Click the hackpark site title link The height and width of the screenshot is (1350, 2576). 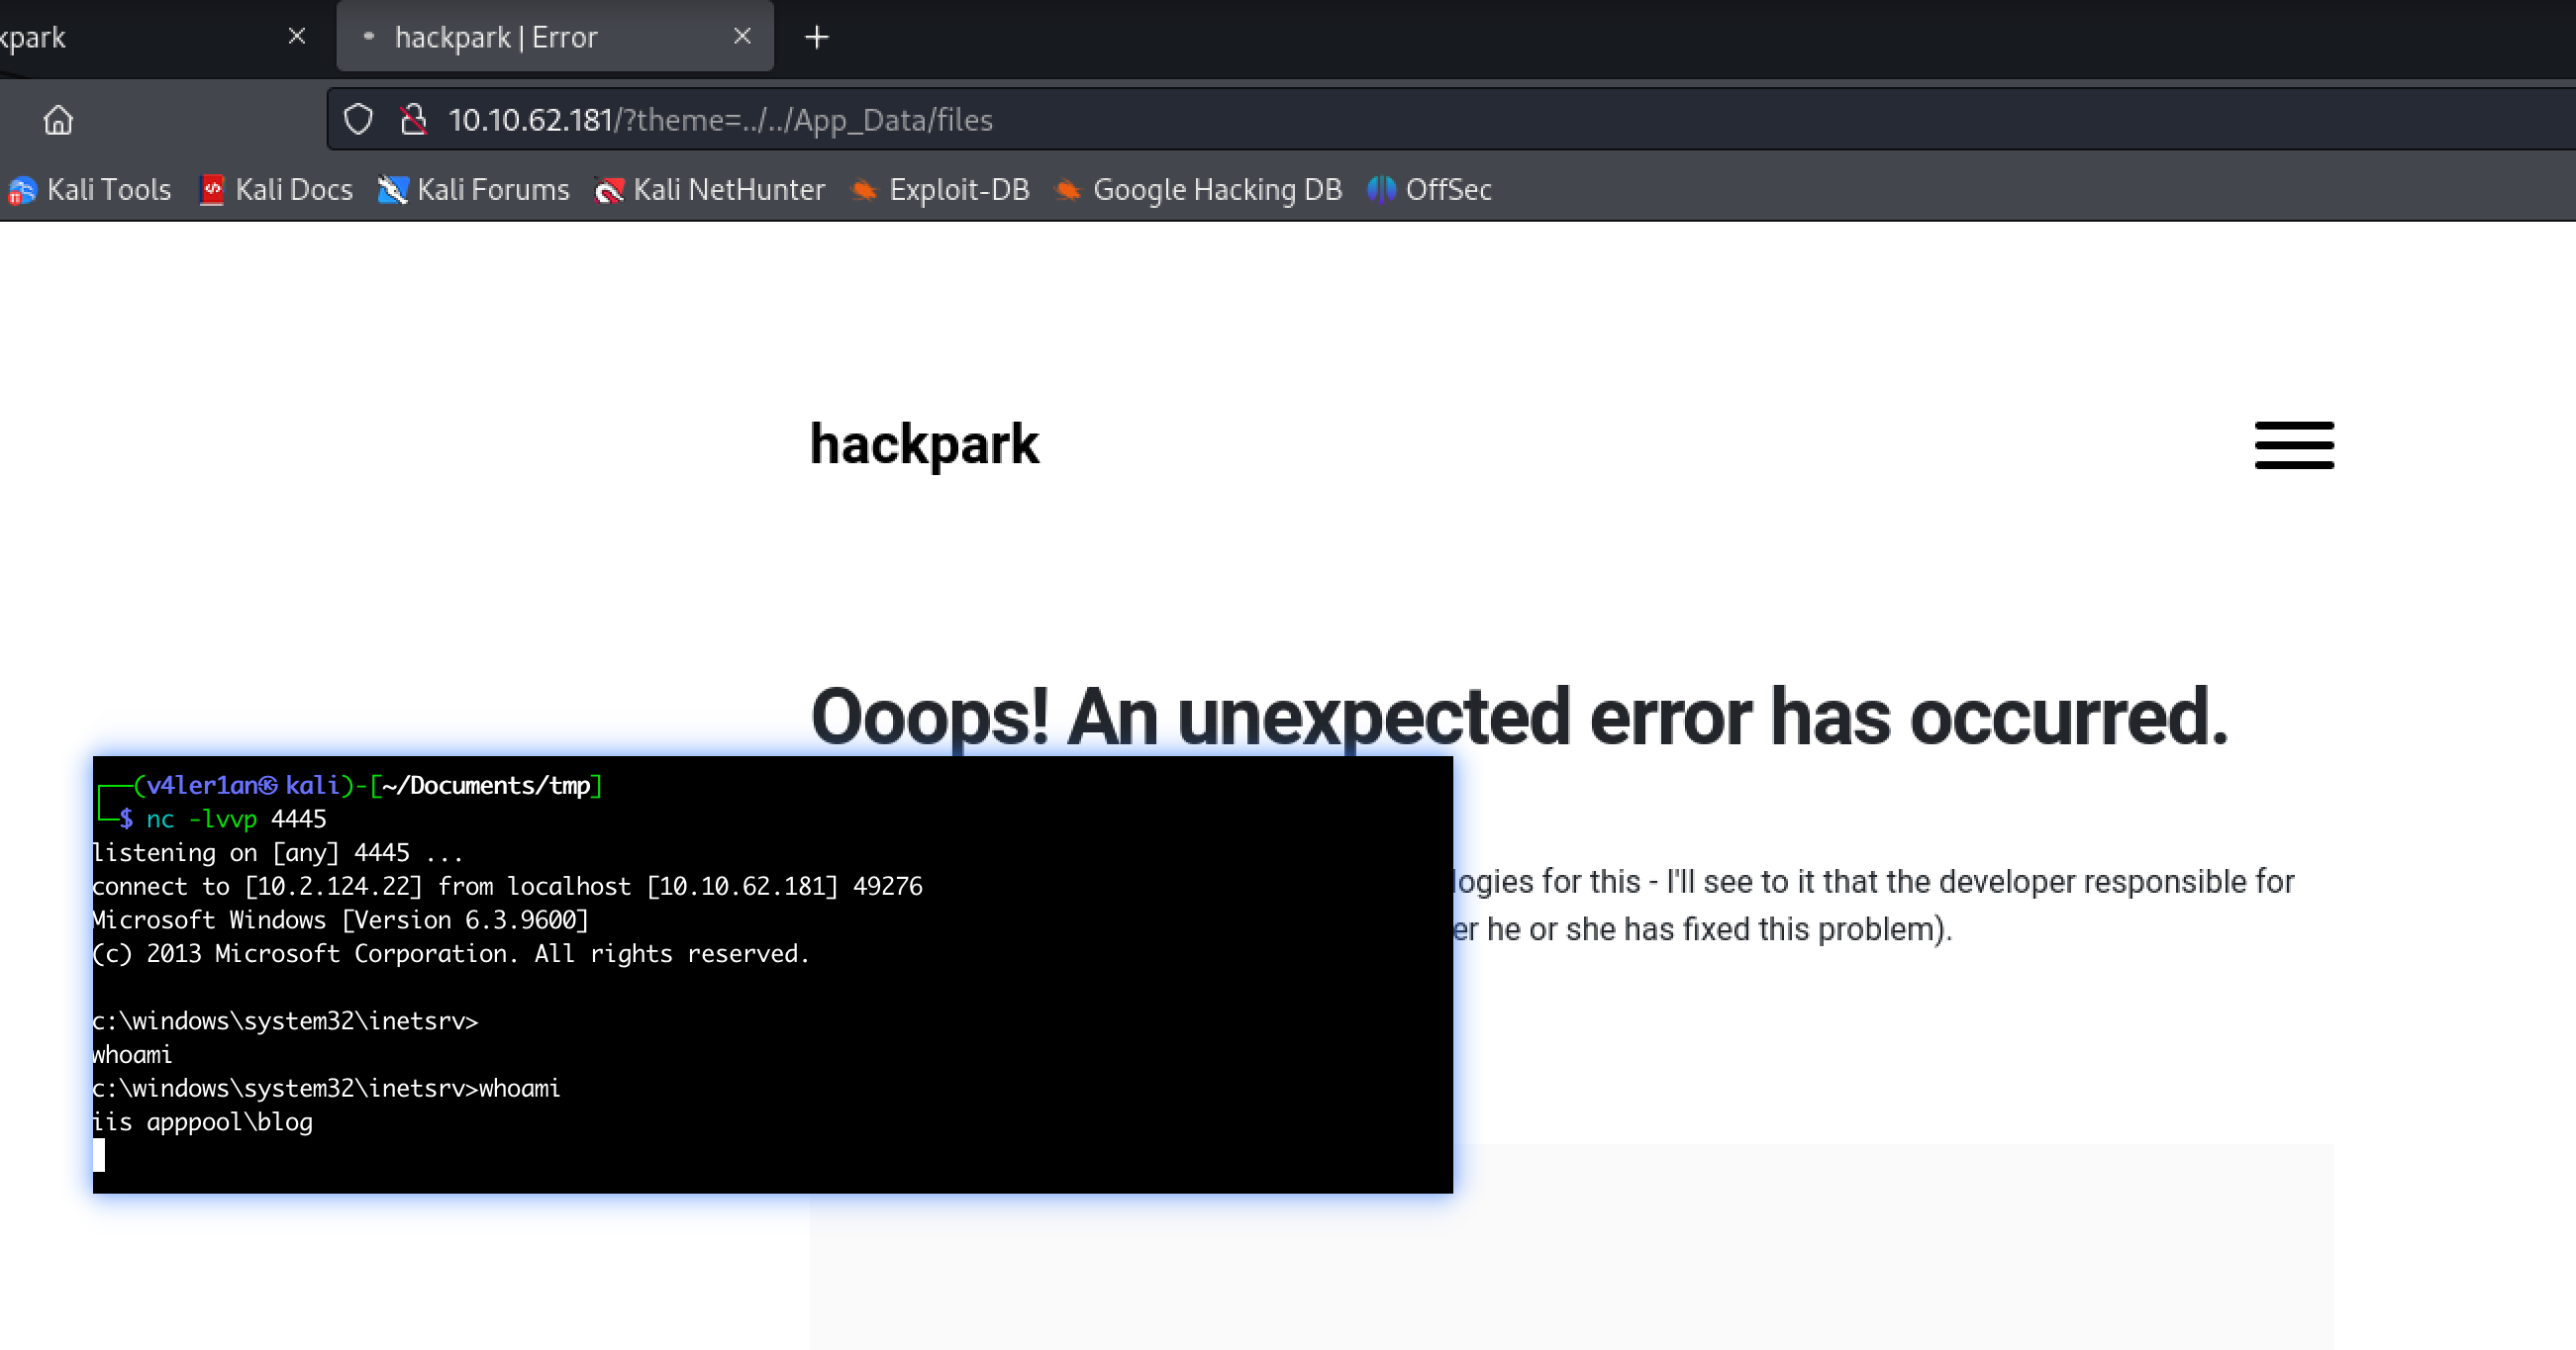[x=924, y=445]
